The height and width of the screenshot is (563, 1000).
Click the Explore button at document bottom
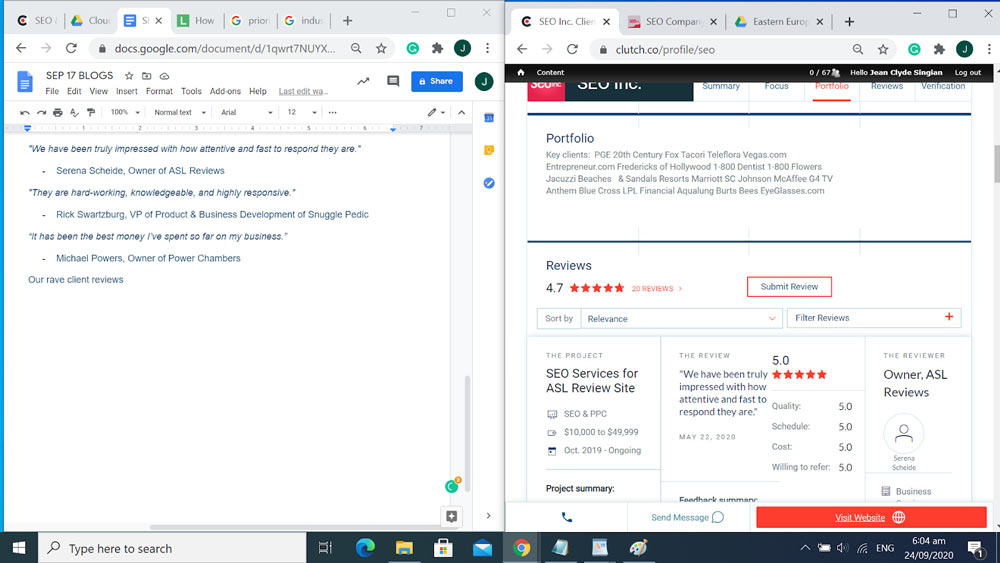coord(452,516)
